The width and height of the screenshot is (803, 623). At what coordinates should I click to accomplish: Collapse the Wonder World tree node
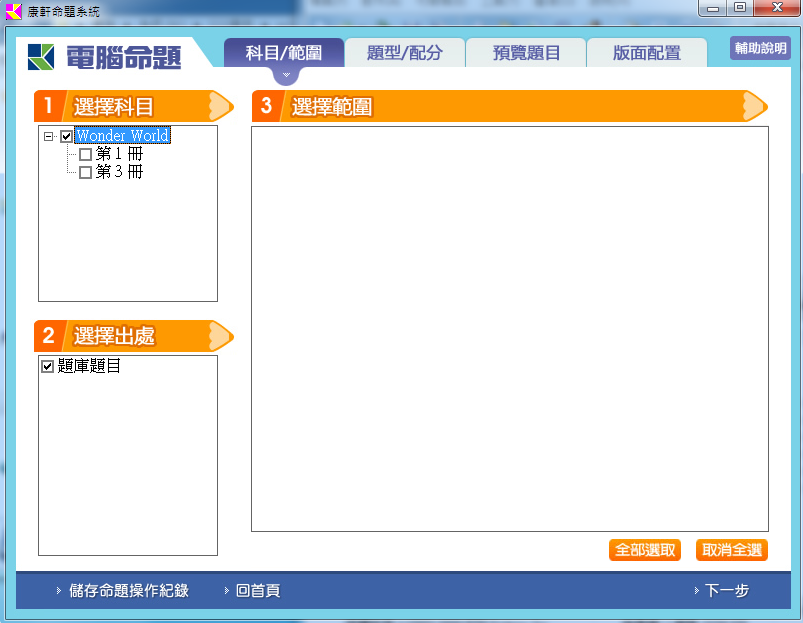(49, 136)
